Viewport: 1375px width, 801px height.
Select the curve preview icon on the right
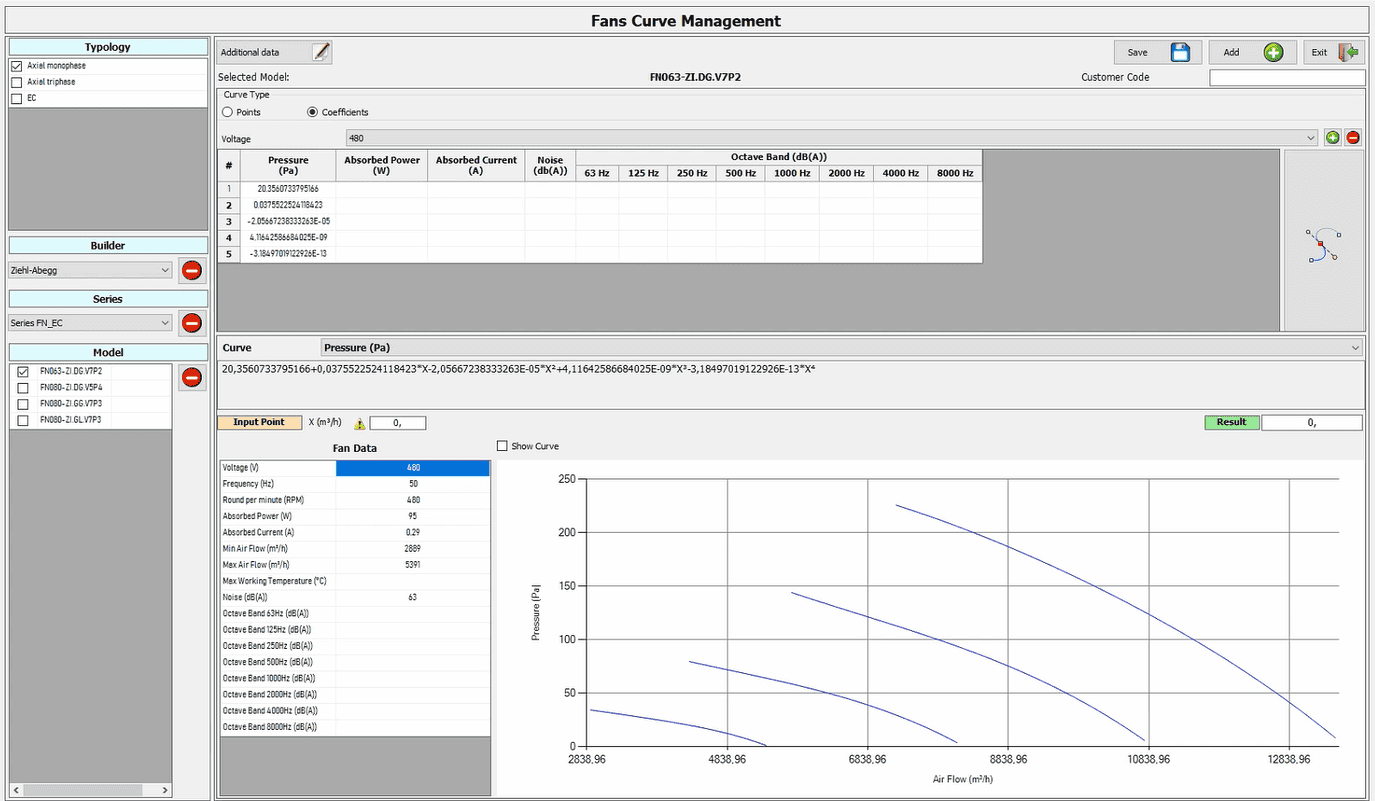(1323, 243)
